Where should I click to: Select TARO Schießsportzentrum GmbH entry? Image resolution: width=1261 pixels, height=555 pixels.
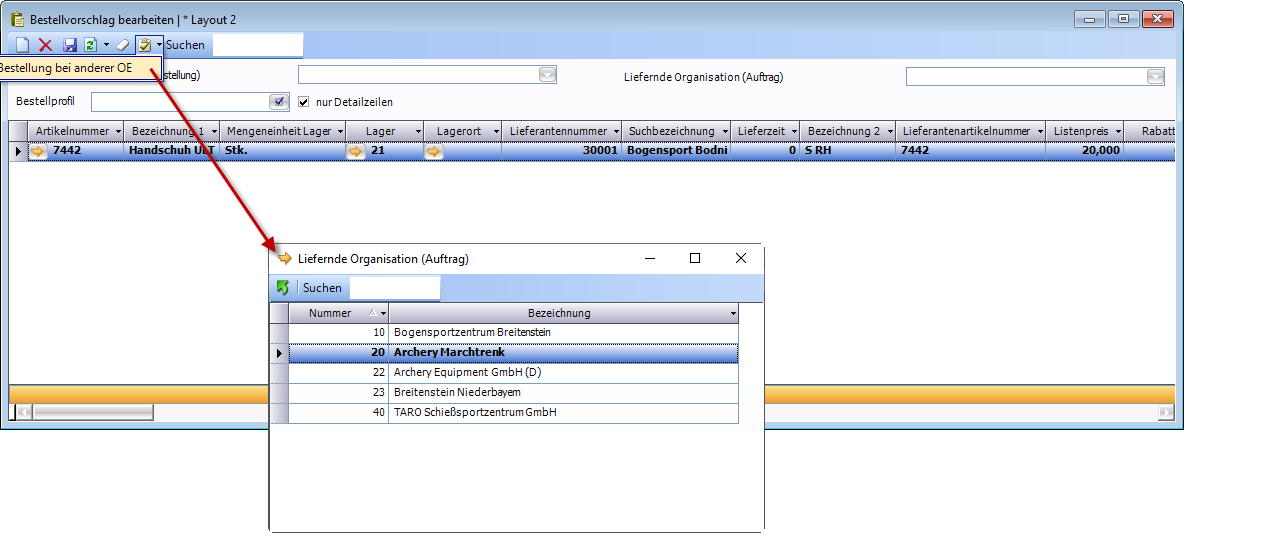(x=475, y=412)
